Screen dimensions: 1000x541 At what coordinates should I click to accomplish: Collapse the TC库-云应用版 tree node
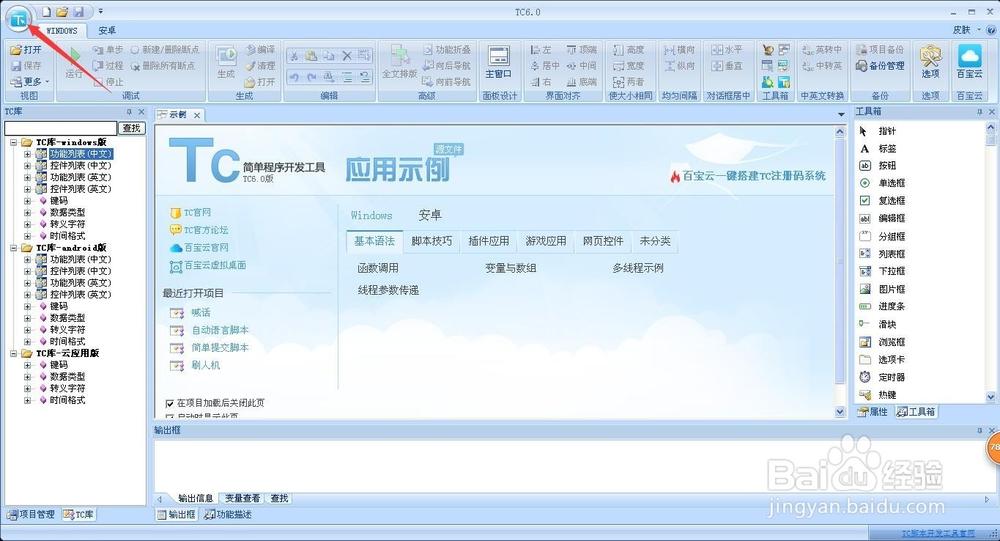coord(13,353)
